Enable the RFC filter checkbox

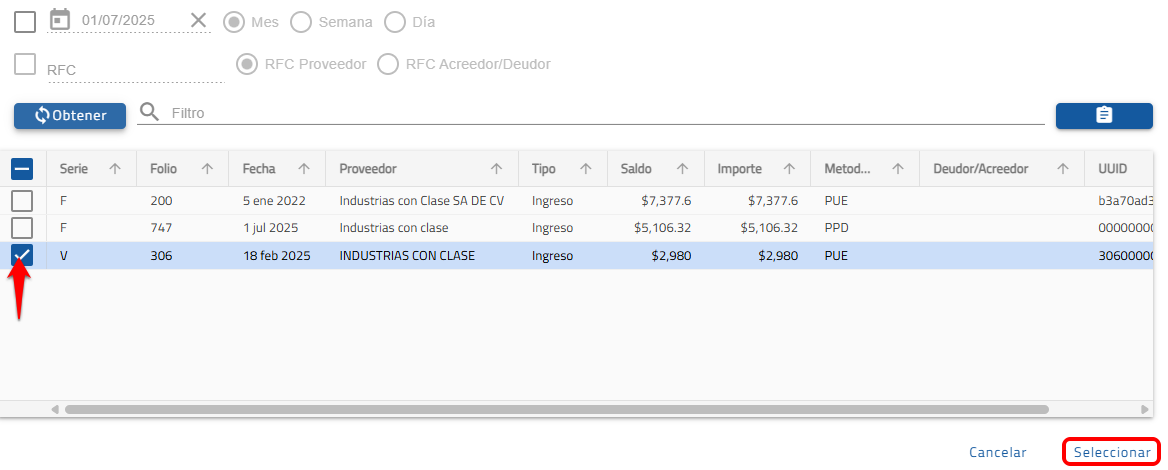point(25,64)
